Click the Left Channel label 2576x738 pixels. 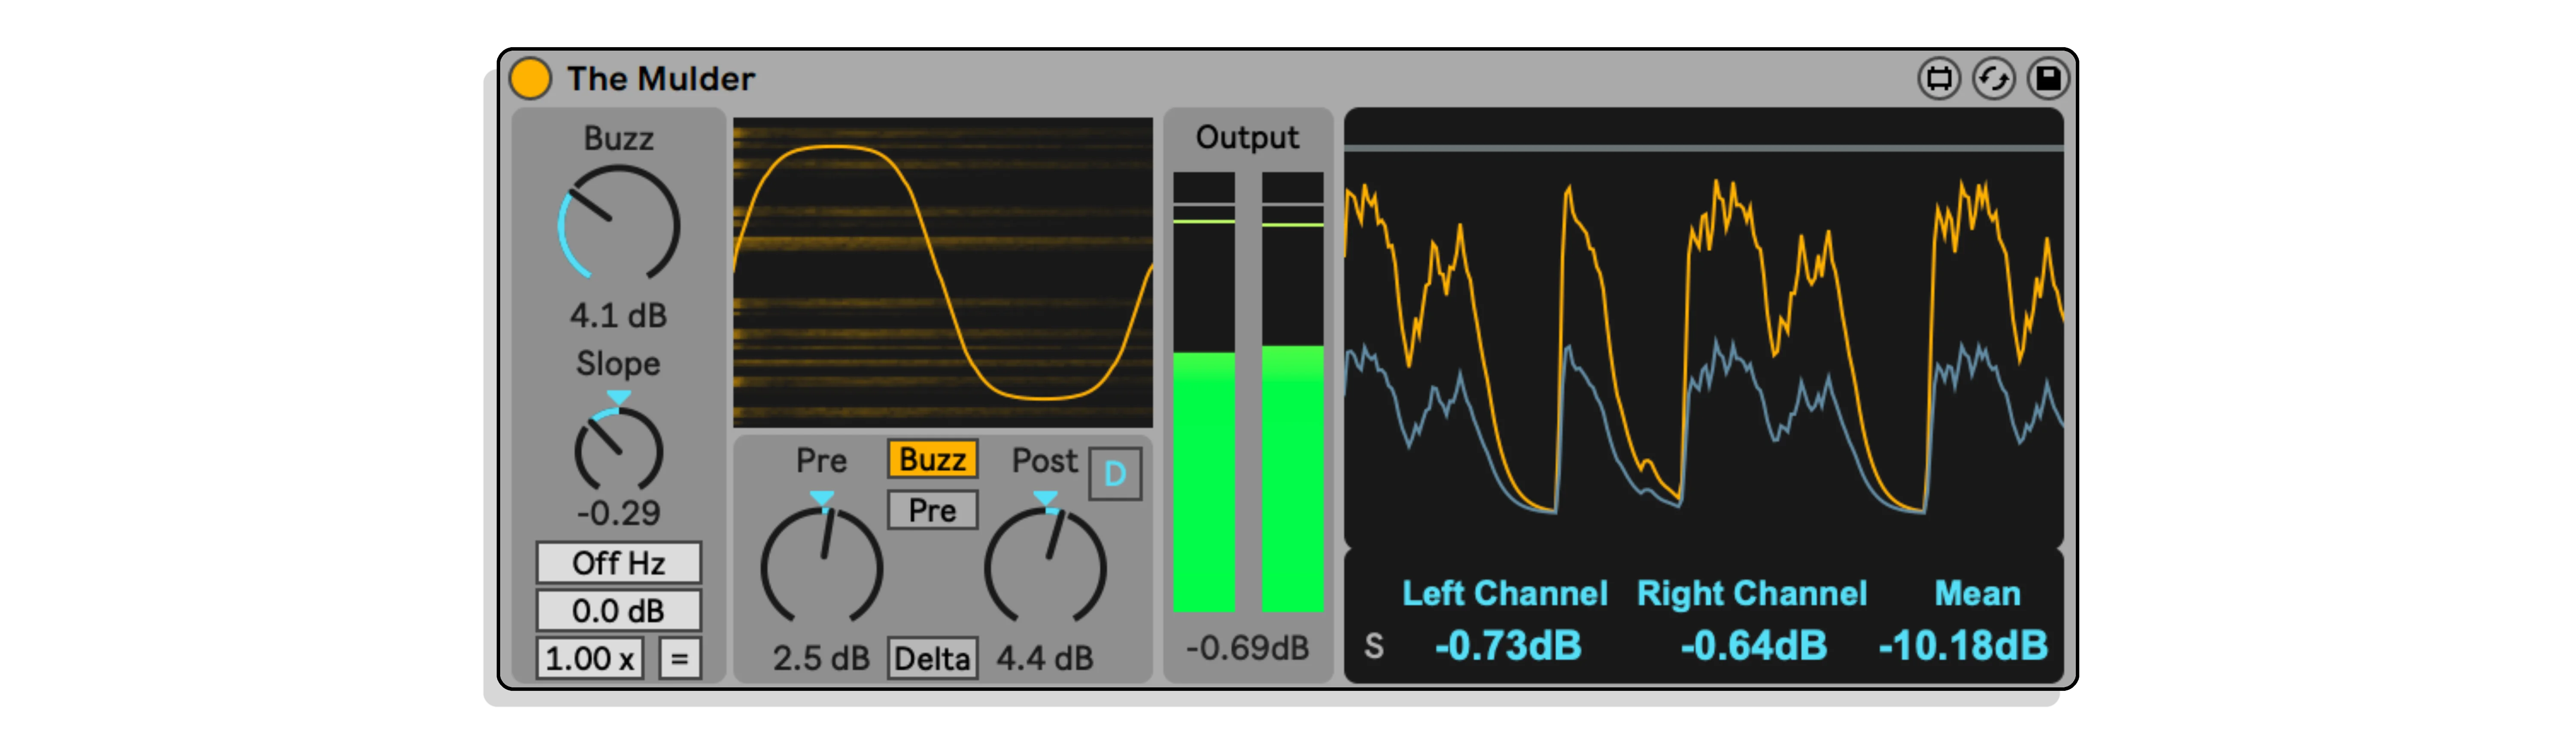pos(1504,593)
